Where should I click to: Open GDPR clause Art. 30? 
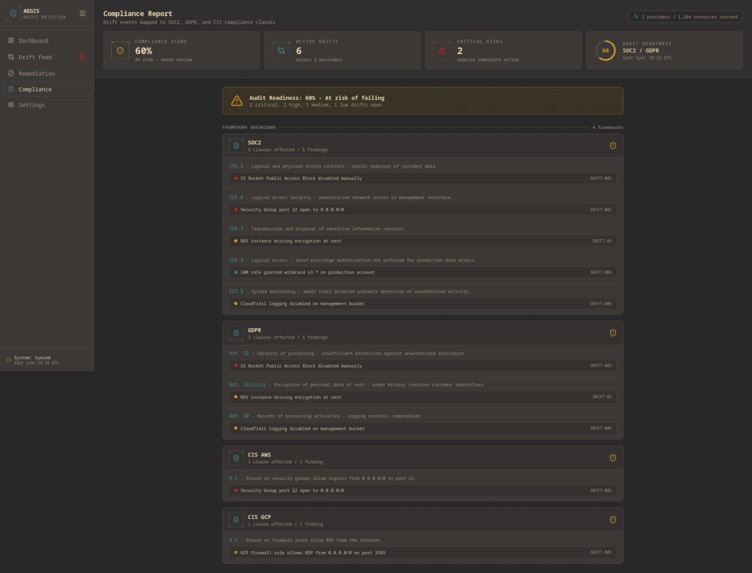[239, 416]
